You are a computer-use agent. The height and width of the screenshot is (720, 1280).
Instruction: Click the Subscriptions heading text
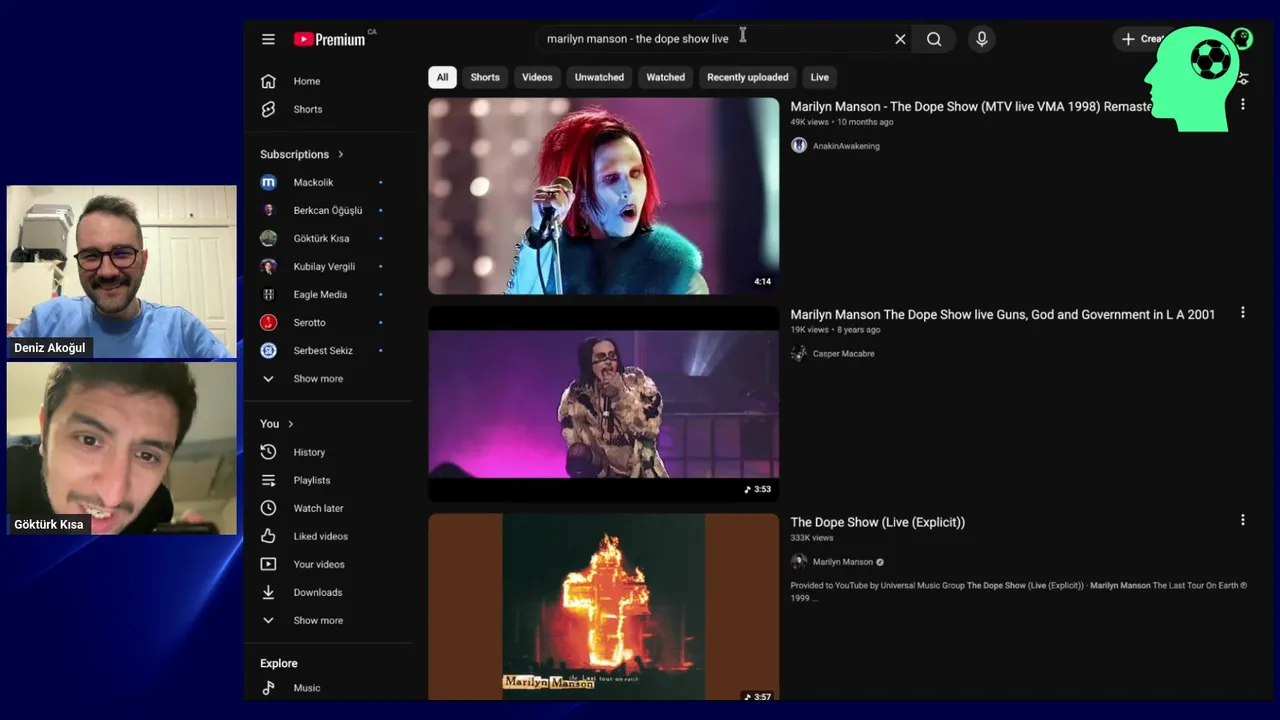coord(294,154)
